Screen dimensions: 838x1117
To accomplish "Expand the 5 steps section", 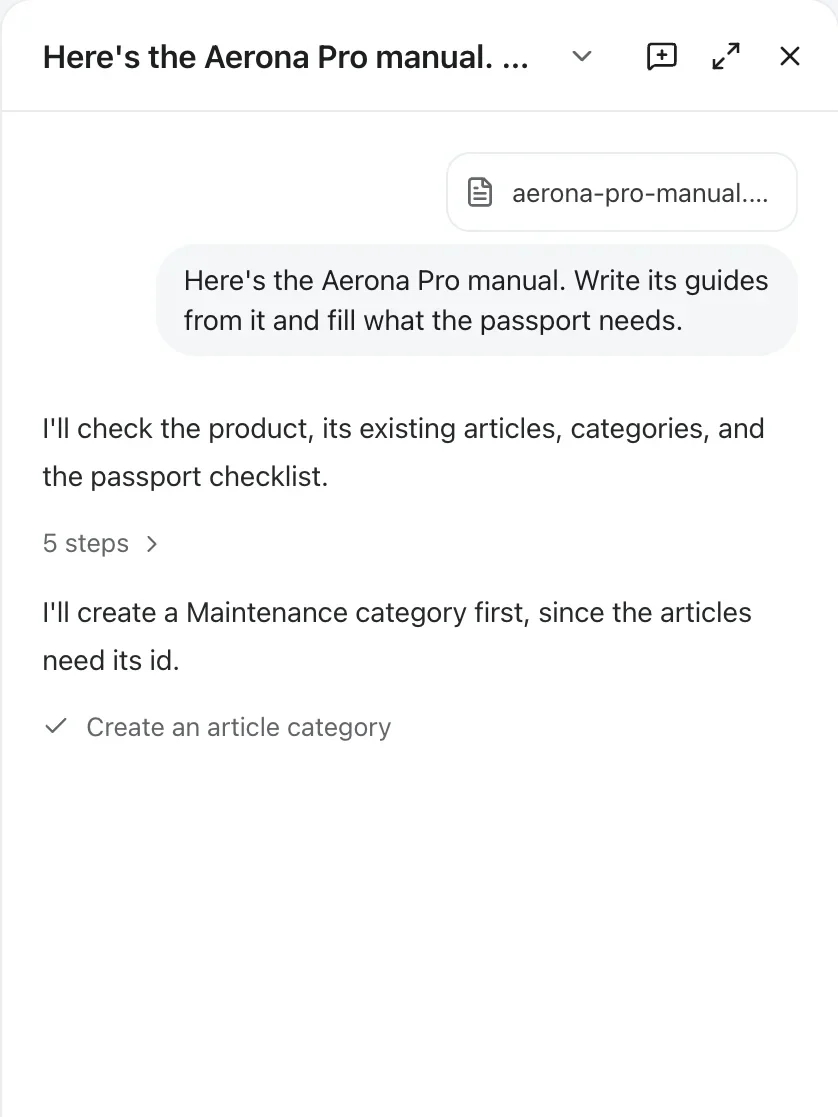I will (x=100, y=544).
